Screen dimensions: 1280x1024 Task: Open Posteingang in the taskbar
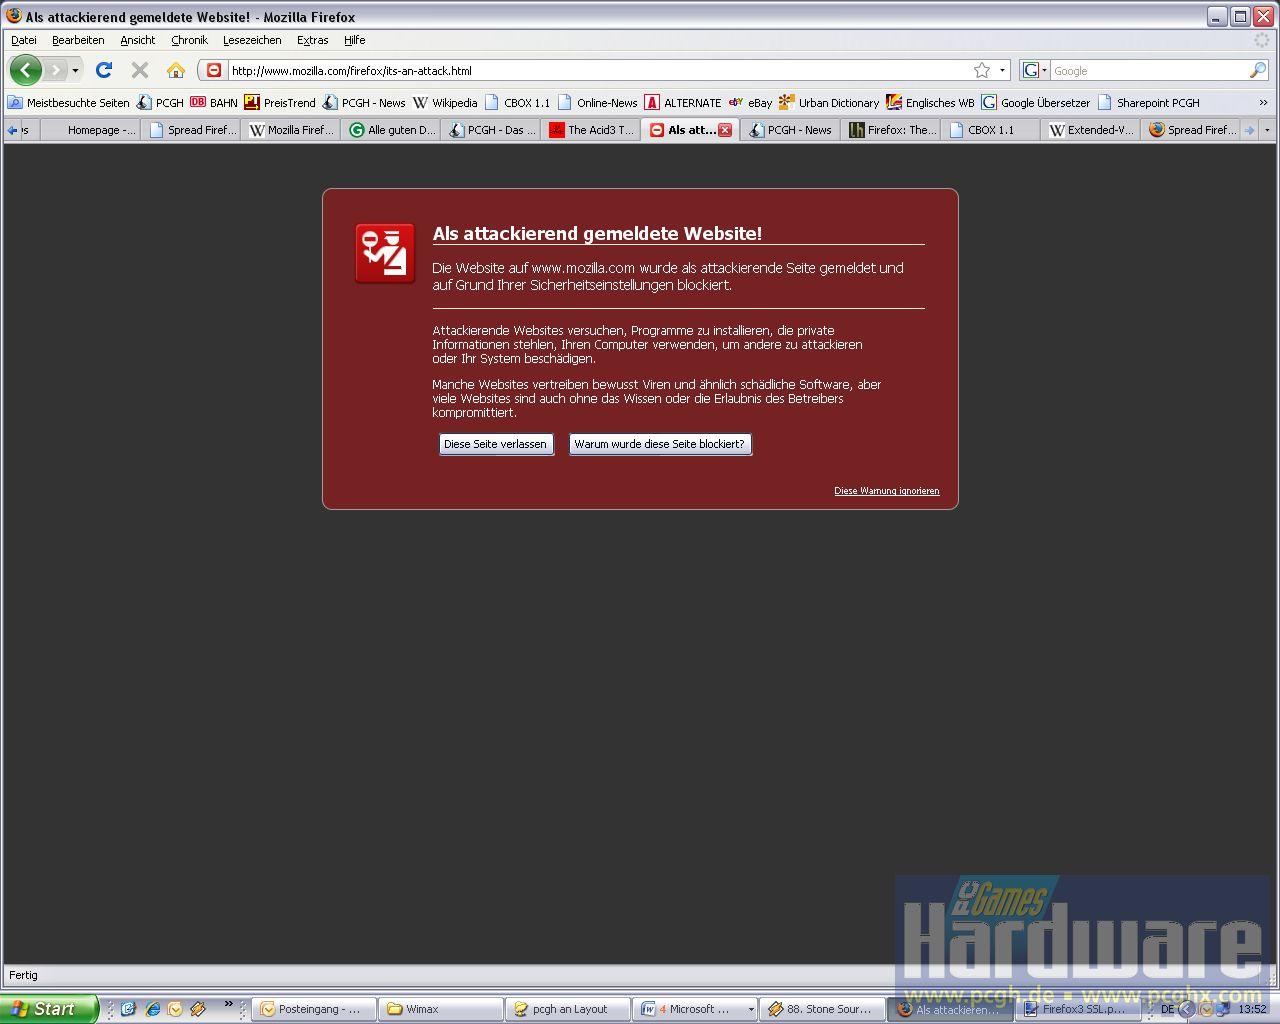tap(314, 1009)
